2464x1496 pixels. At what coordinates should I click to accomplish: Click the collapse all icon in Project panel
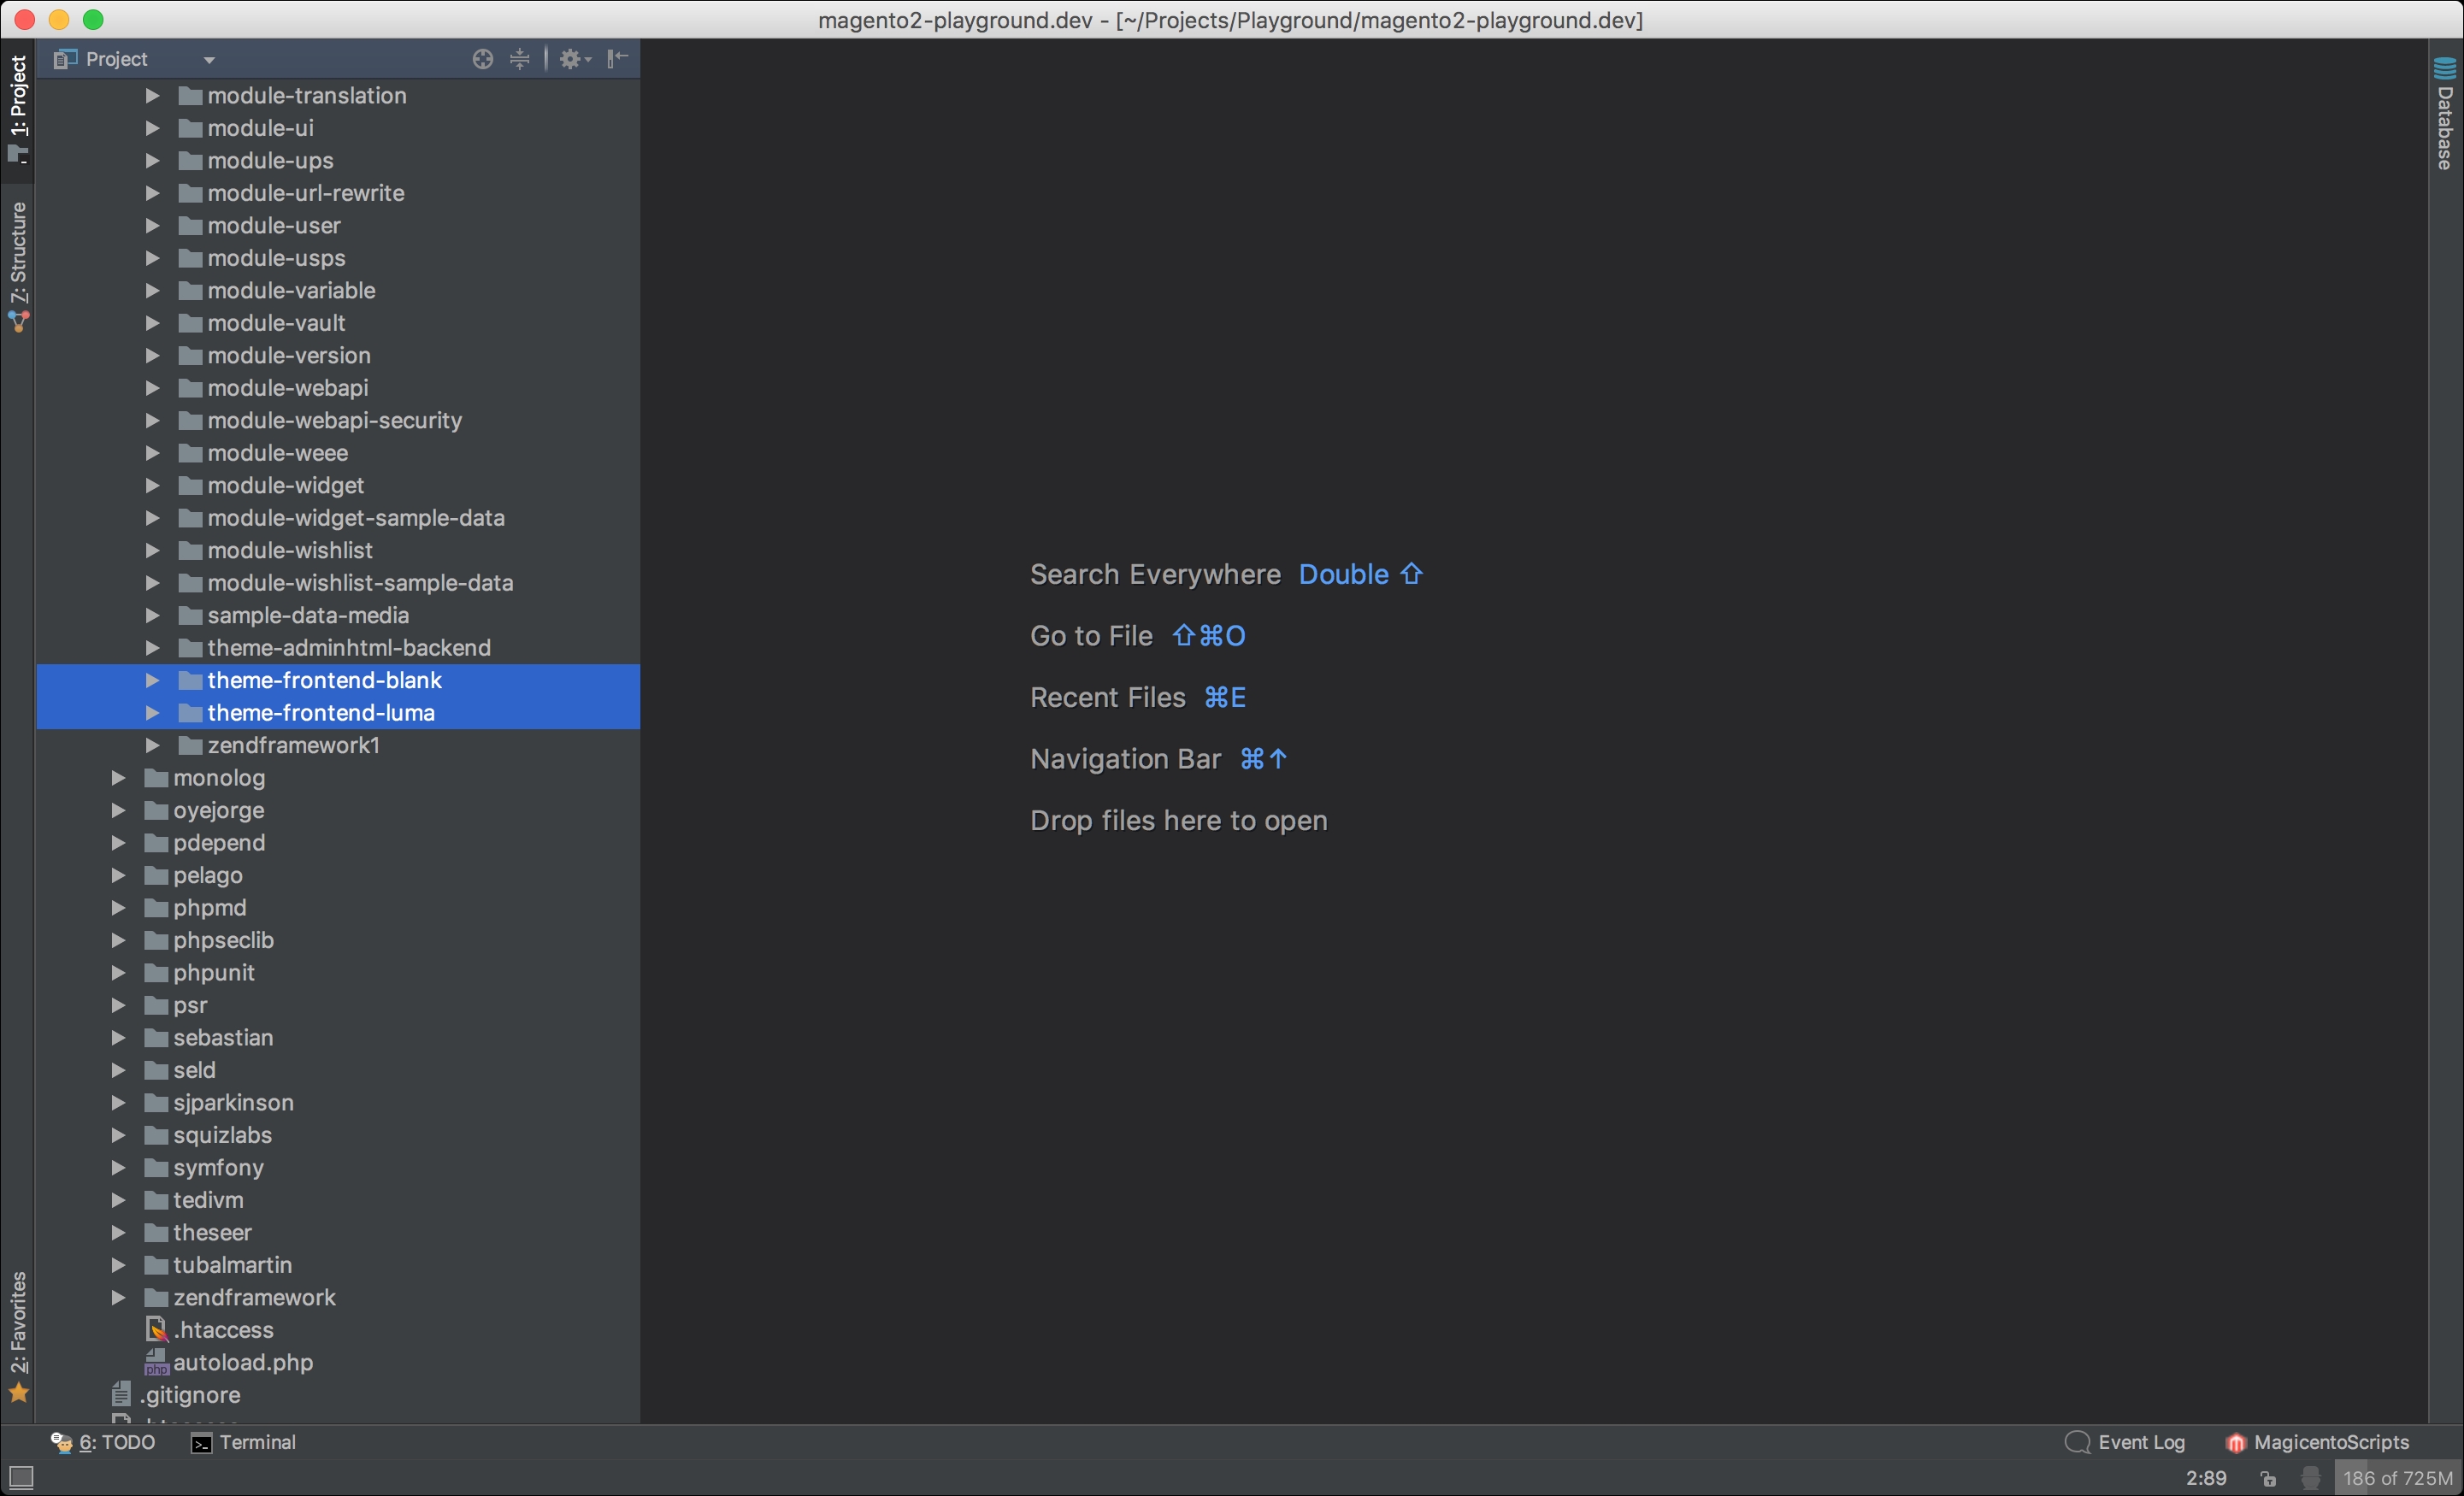pyautogui.click(x=520, y=59)
